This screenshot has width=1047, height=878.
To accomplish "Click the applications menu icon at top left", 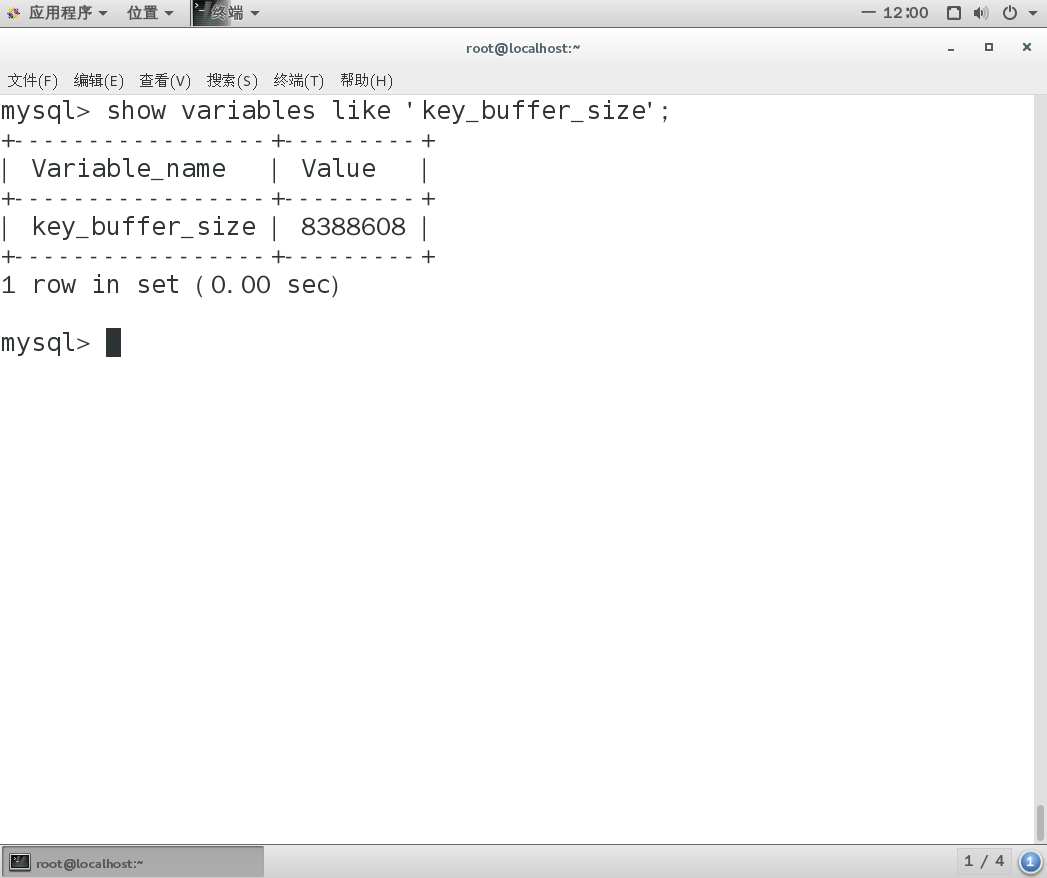I will click(13, 13).
